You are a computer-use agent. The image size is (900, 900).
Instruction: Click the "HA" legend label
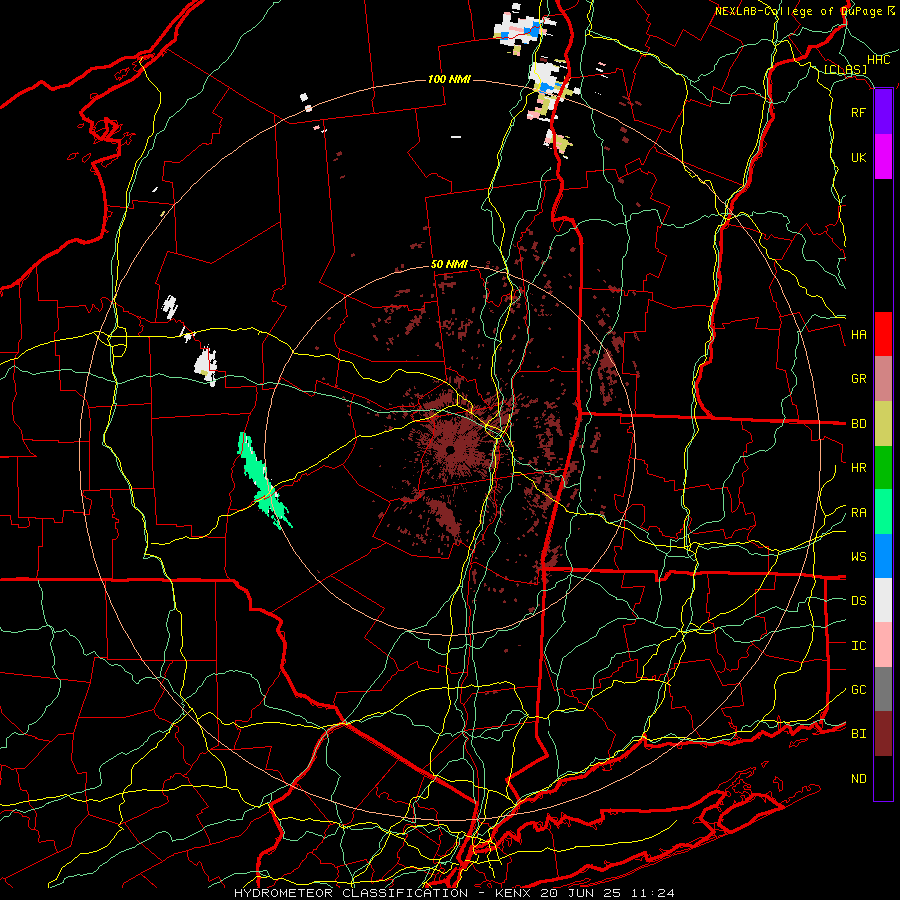point(858,335)
